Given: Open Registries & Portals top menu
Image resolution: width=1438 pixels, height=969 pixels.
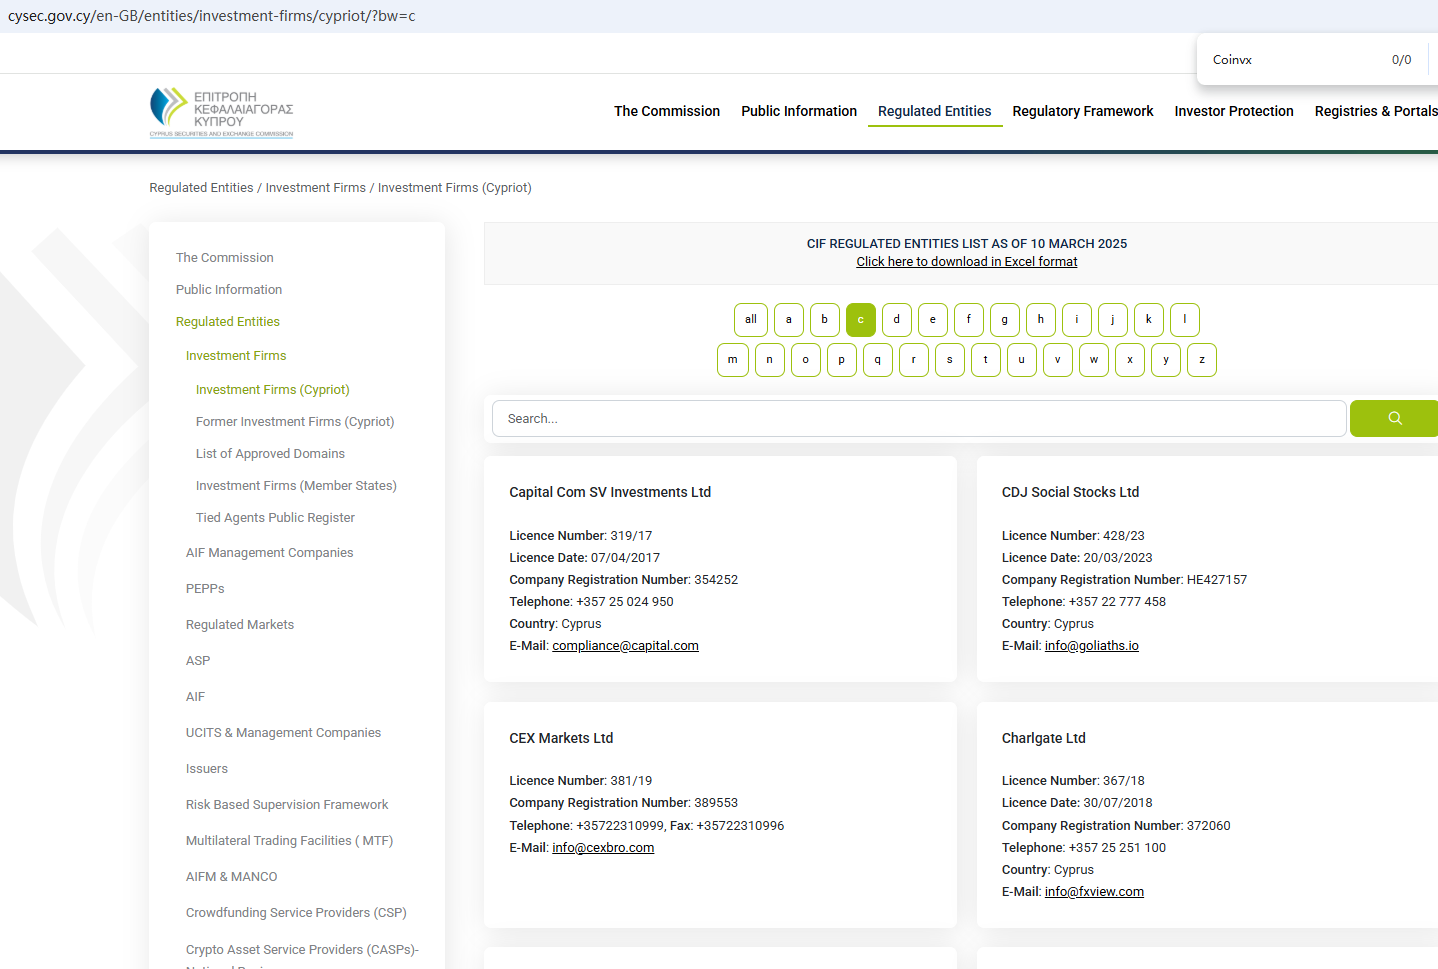Looking at the screenshot, I should 1376,111.
